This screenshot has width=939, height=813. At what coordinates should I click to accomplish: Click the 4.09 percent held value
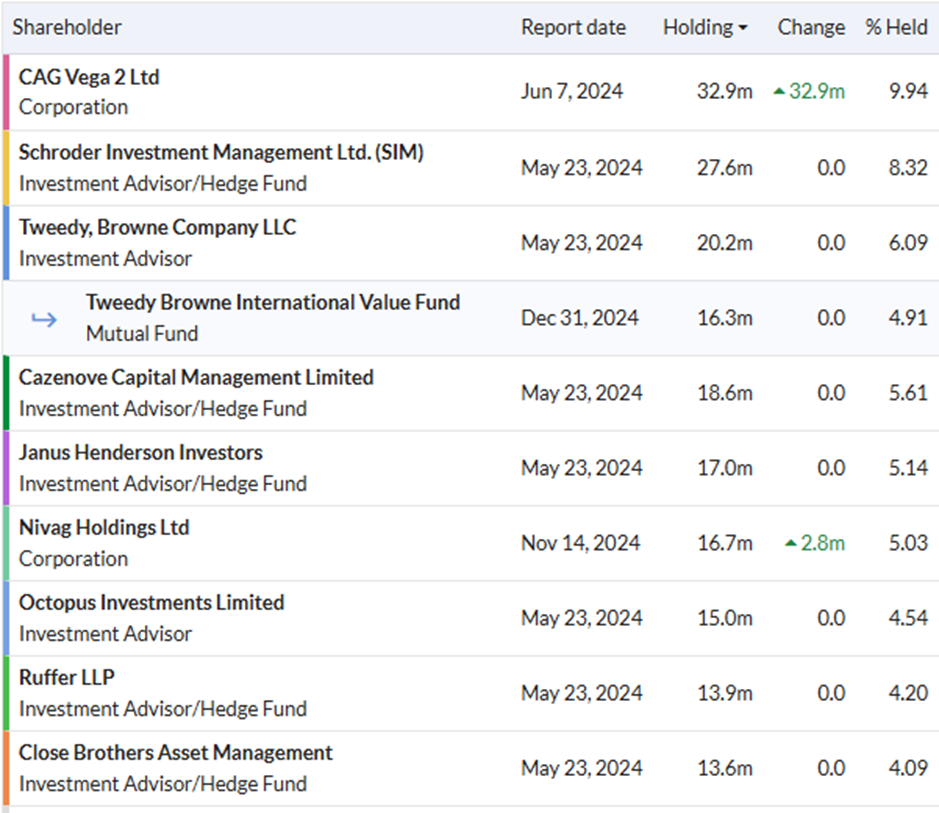908,768
